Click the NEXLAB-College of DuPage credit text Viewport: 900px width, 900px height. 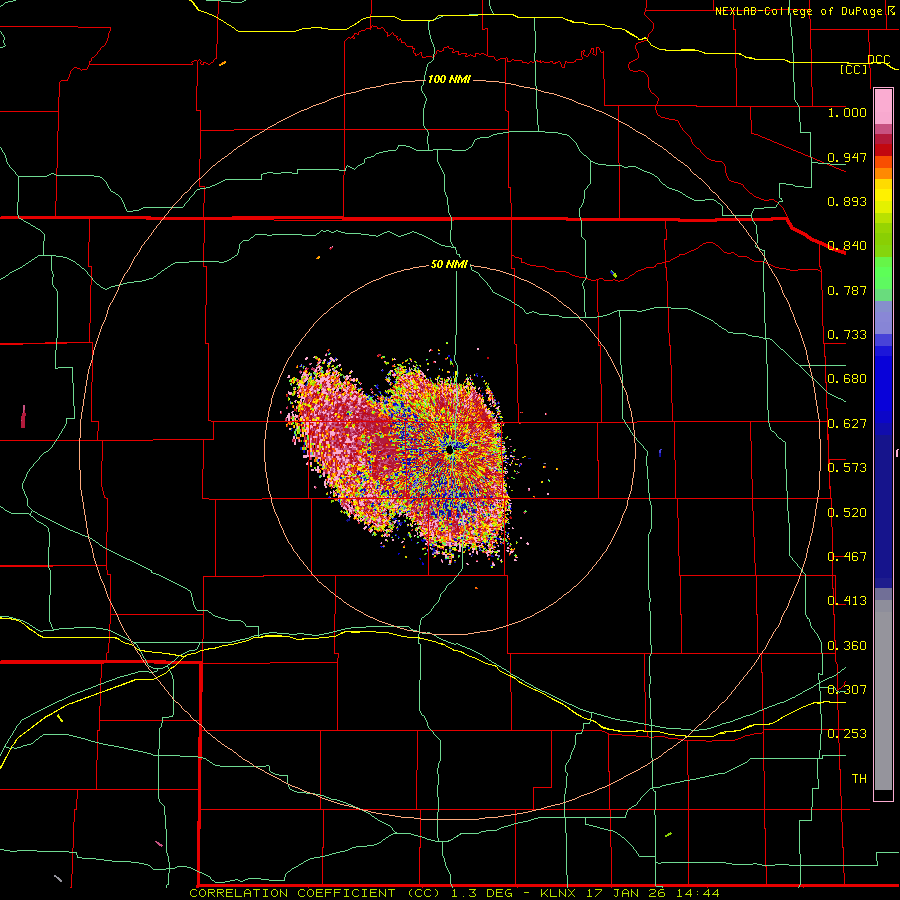[x=798, y=11]
